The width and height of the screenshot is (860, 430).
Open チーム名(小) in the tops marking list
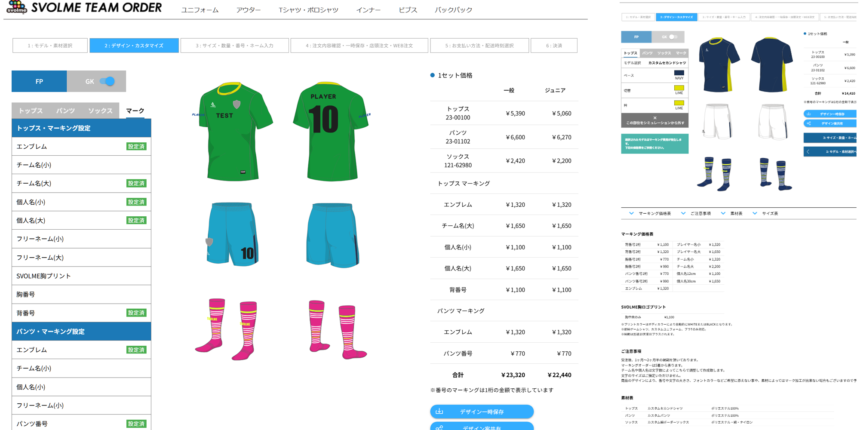[81, 165]
